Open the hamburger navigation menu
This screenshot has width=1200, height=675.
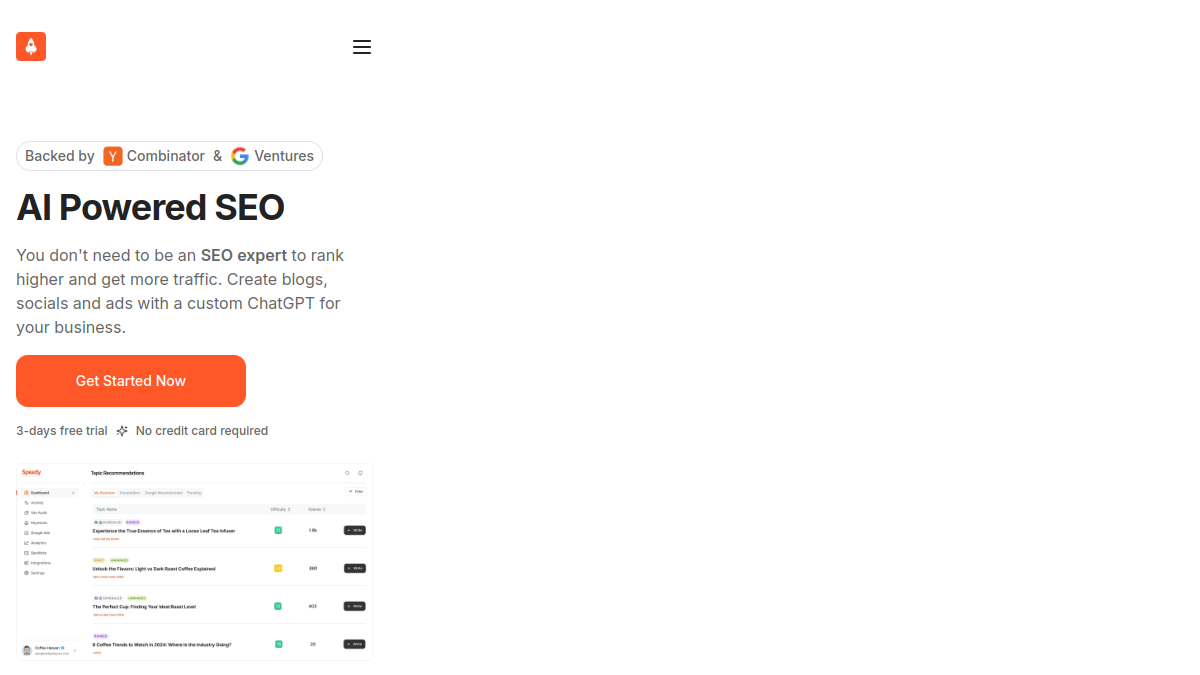(x=362, y=47)
